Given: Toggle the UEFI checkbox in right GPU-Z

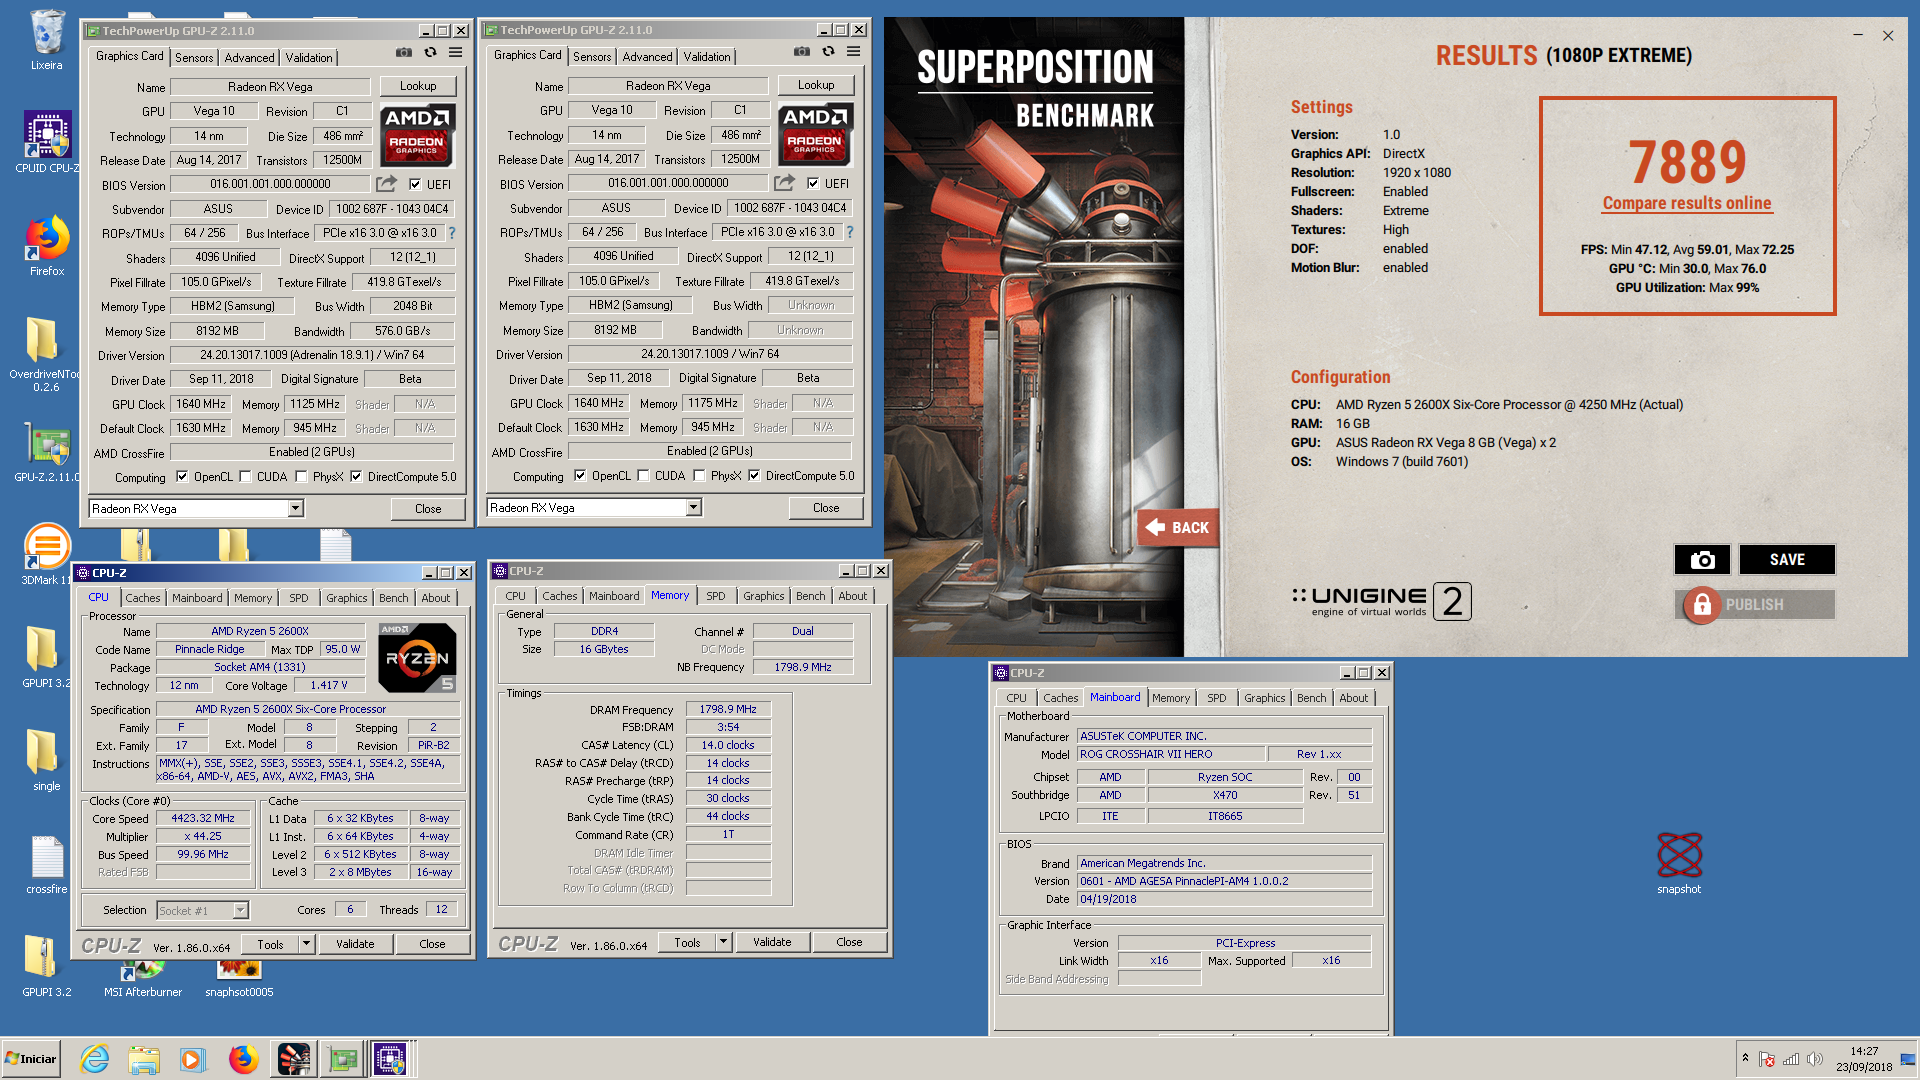Looking at the screenshot, I should click(813, 183).
